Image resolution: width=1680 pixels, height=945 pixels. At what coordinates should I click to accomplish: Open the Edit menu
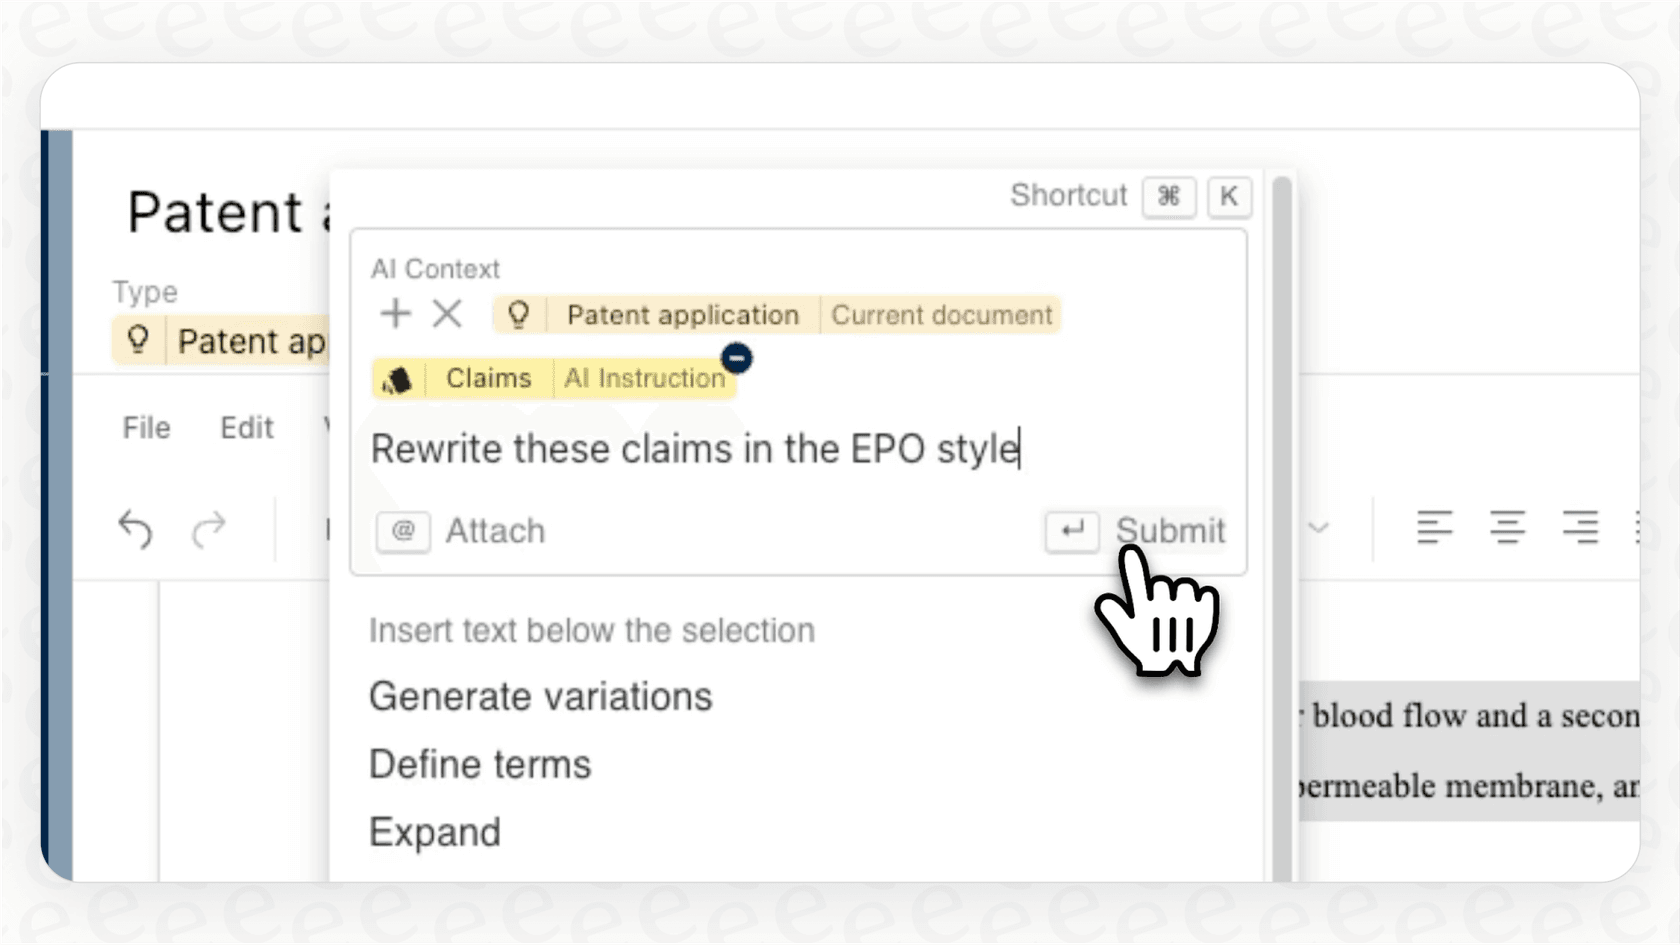(246, 427)
